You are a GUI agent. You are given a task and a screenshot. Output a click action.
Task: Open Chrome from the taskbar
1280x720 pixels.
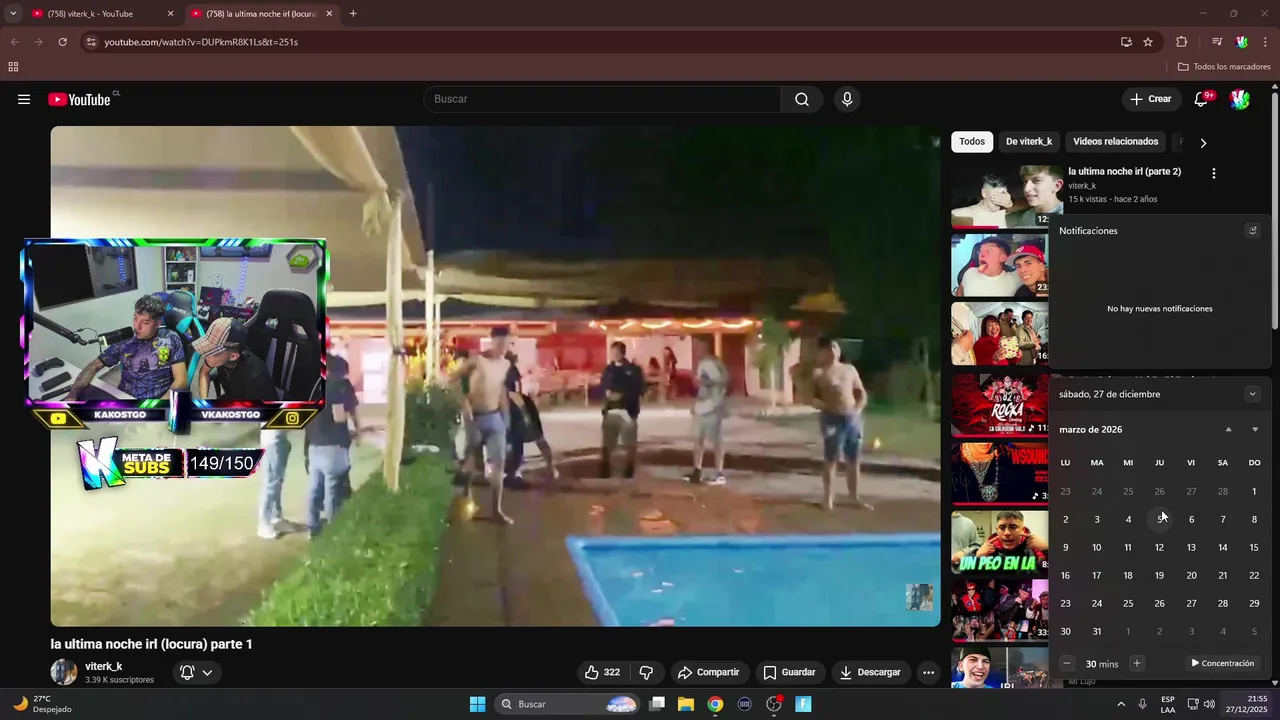715,704
